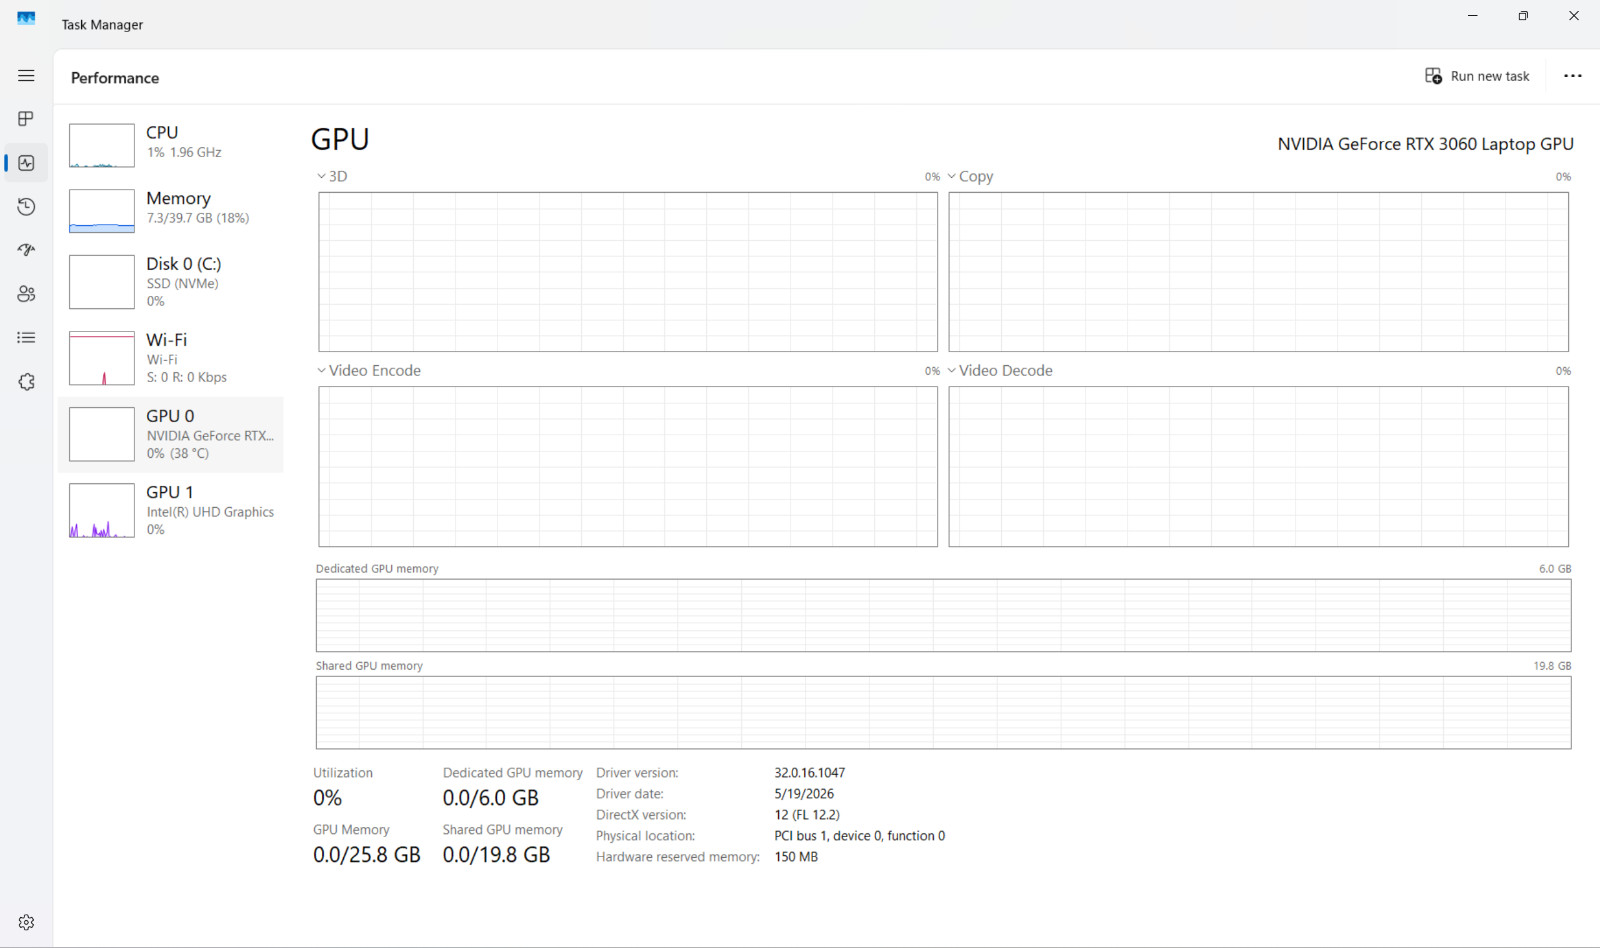Open the Video Decode graph dropdown
1600x948 pixels.
pos(1000,370)
